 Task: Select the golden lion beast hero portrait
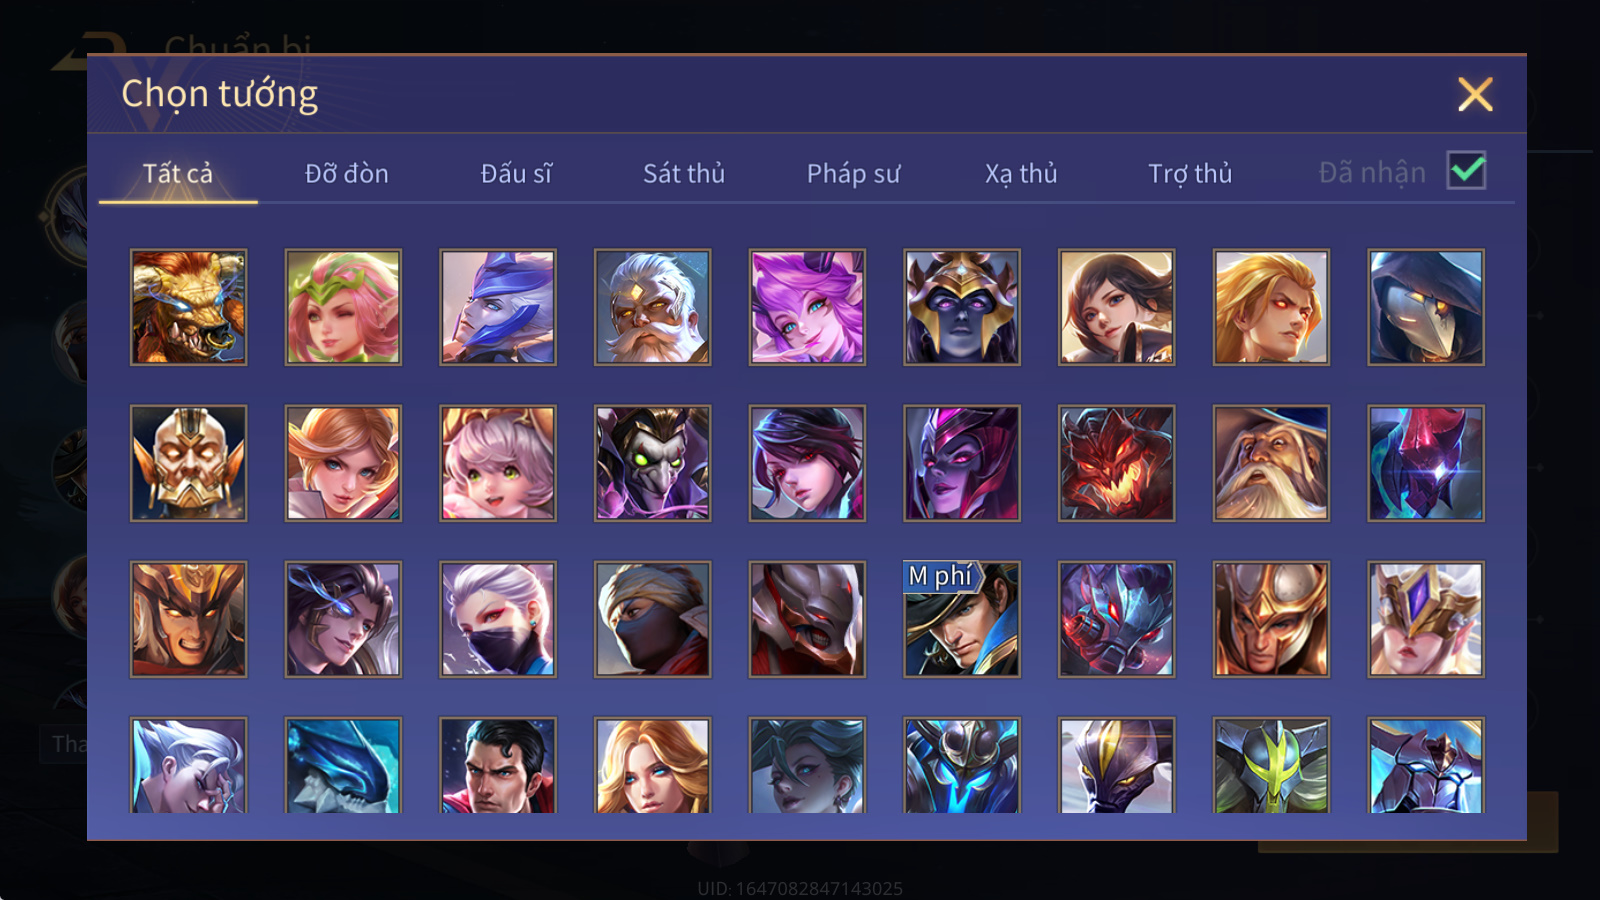point(188,307)
